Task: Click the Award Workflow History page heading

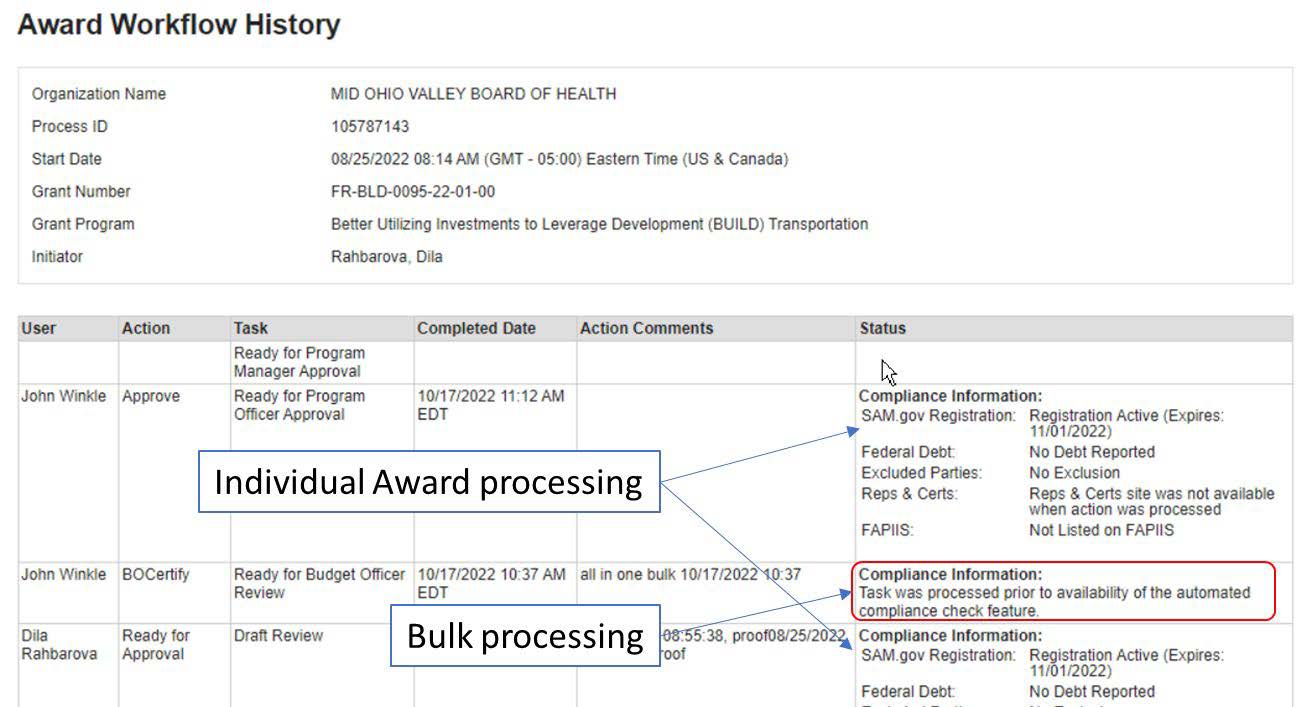Action: pyautogui.click(x=179, y=25)
